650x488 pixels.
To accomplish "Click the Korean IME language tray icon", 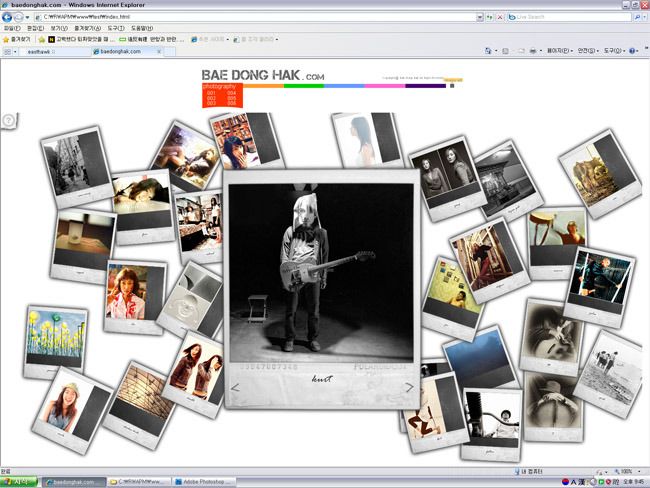I will tap(565, 482).
